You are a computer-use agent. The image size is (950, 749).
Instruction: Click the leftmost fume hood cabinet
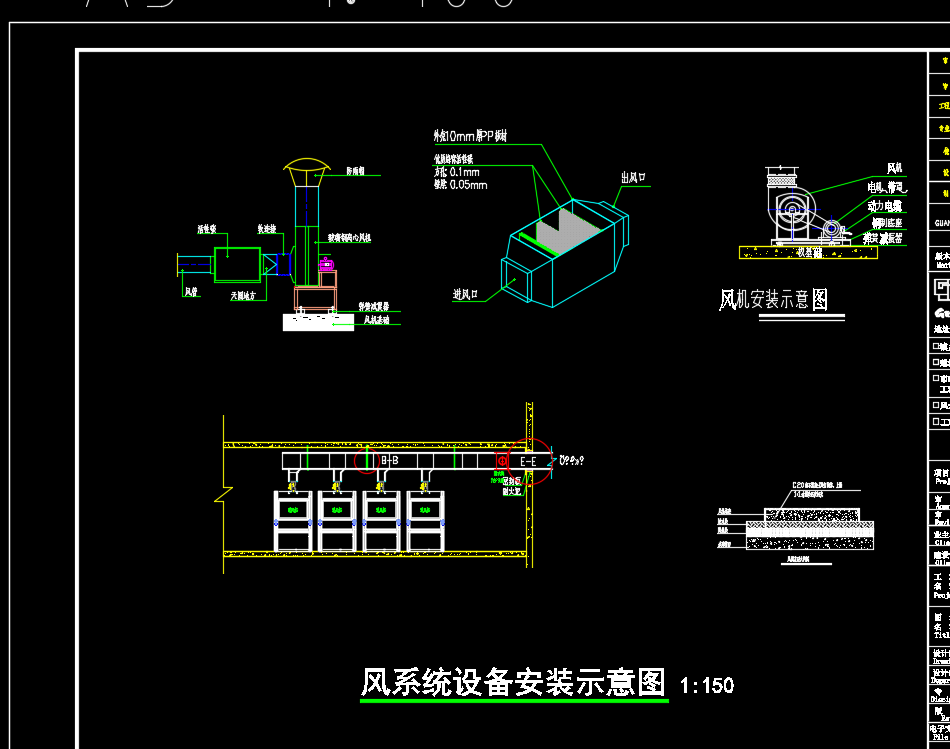coord(293,518)
